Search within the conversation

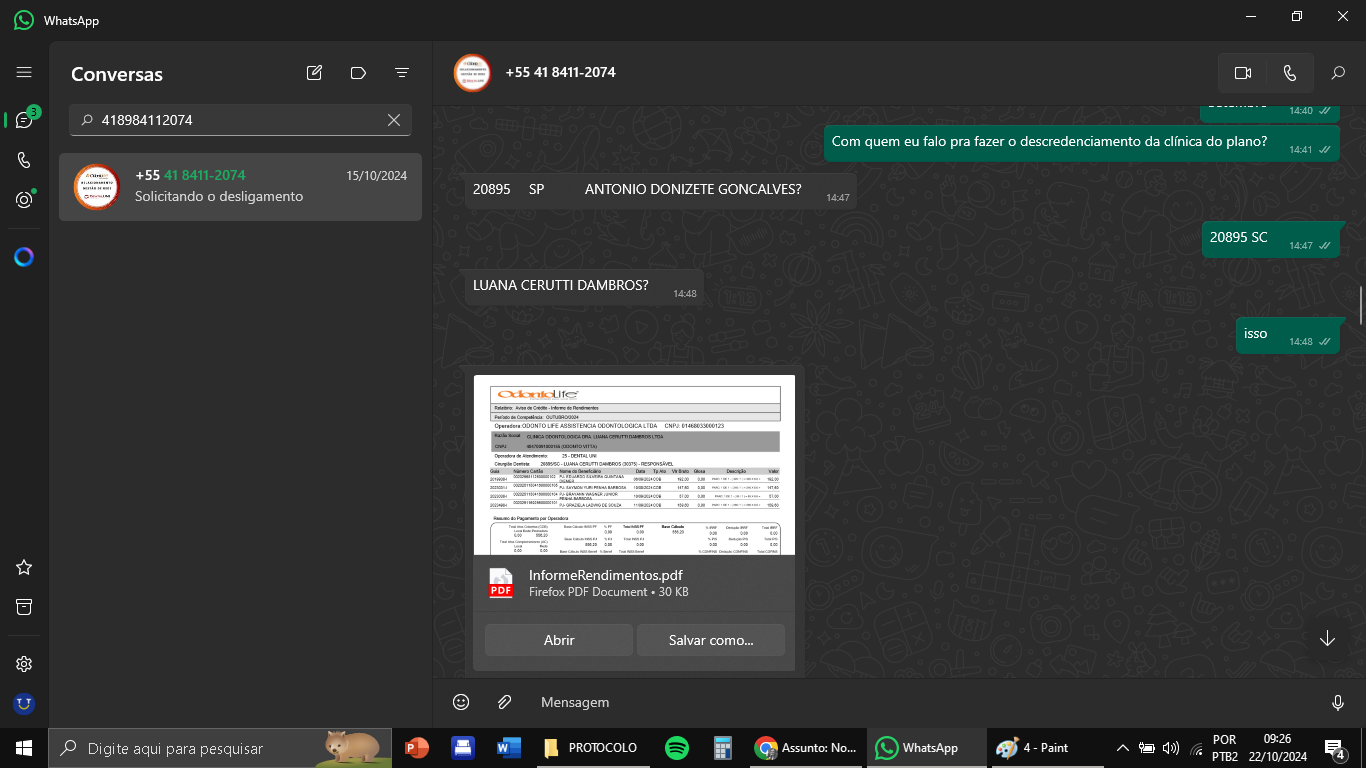[x=1338, y=73]
